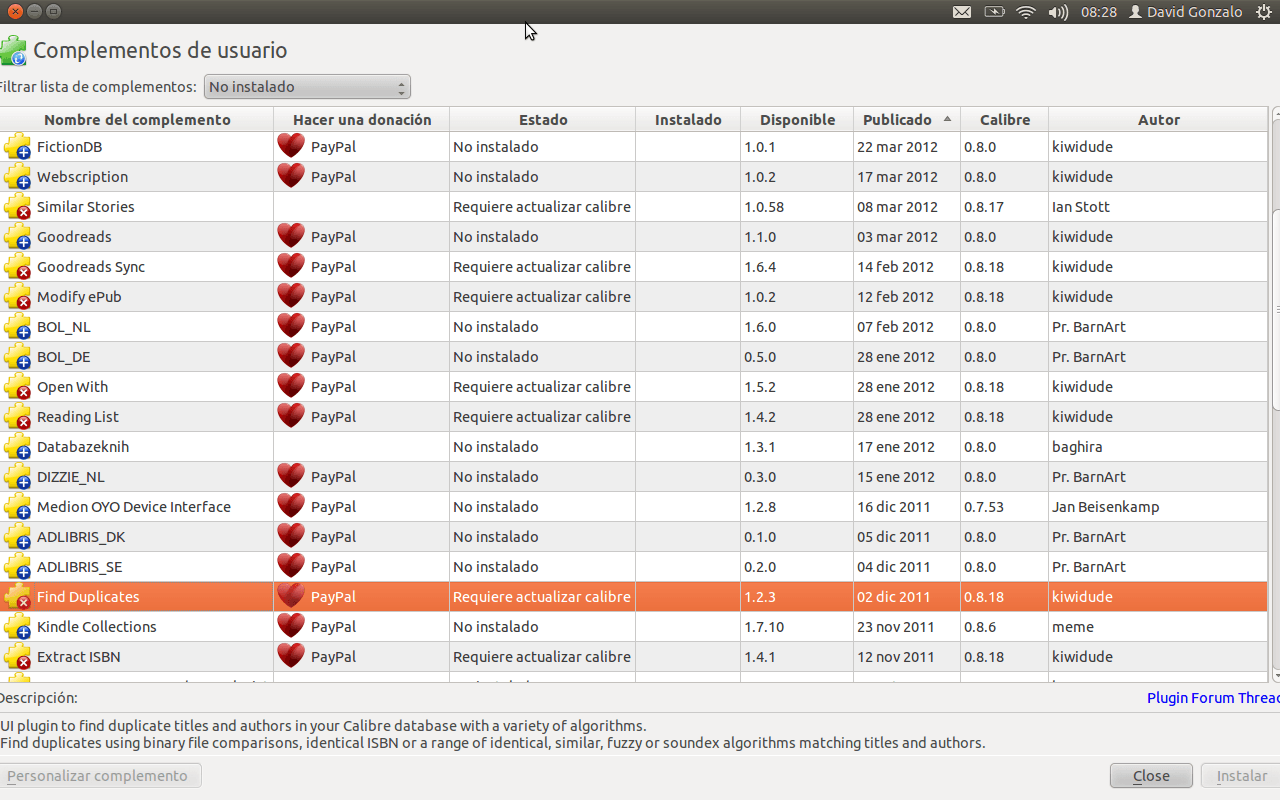Click the Autor column header
The width and height of the screenshot is (1280, 800).
click(x=1159, y=119)
